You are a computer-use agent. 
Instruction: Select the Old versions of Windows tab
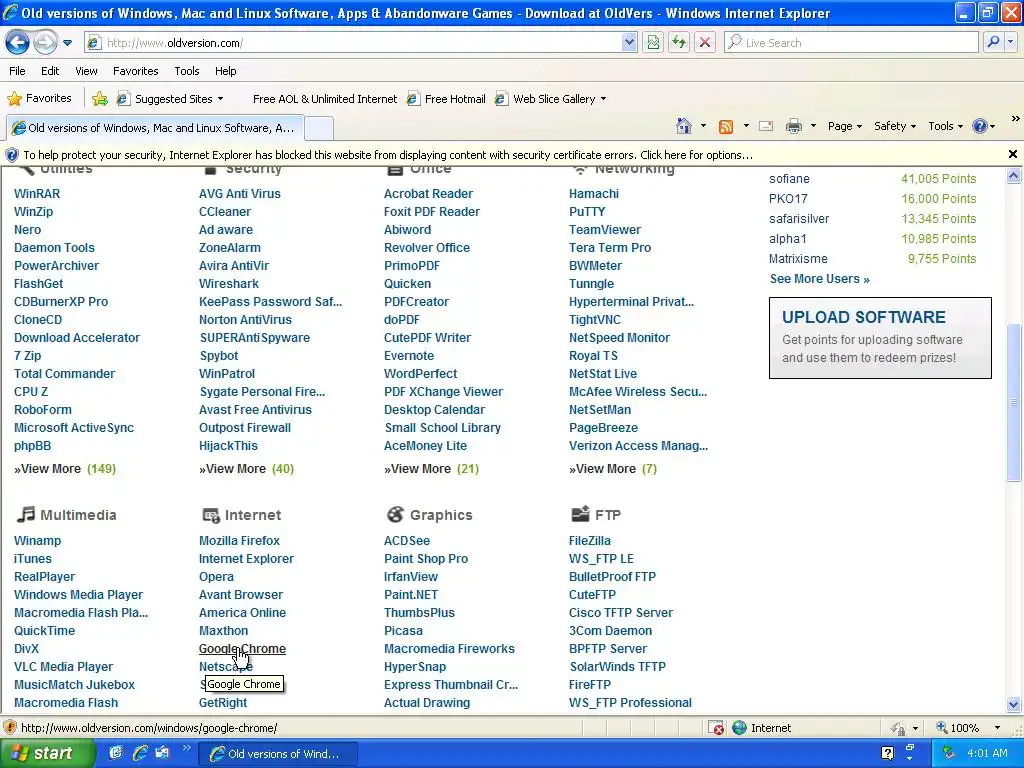point(155,128)
